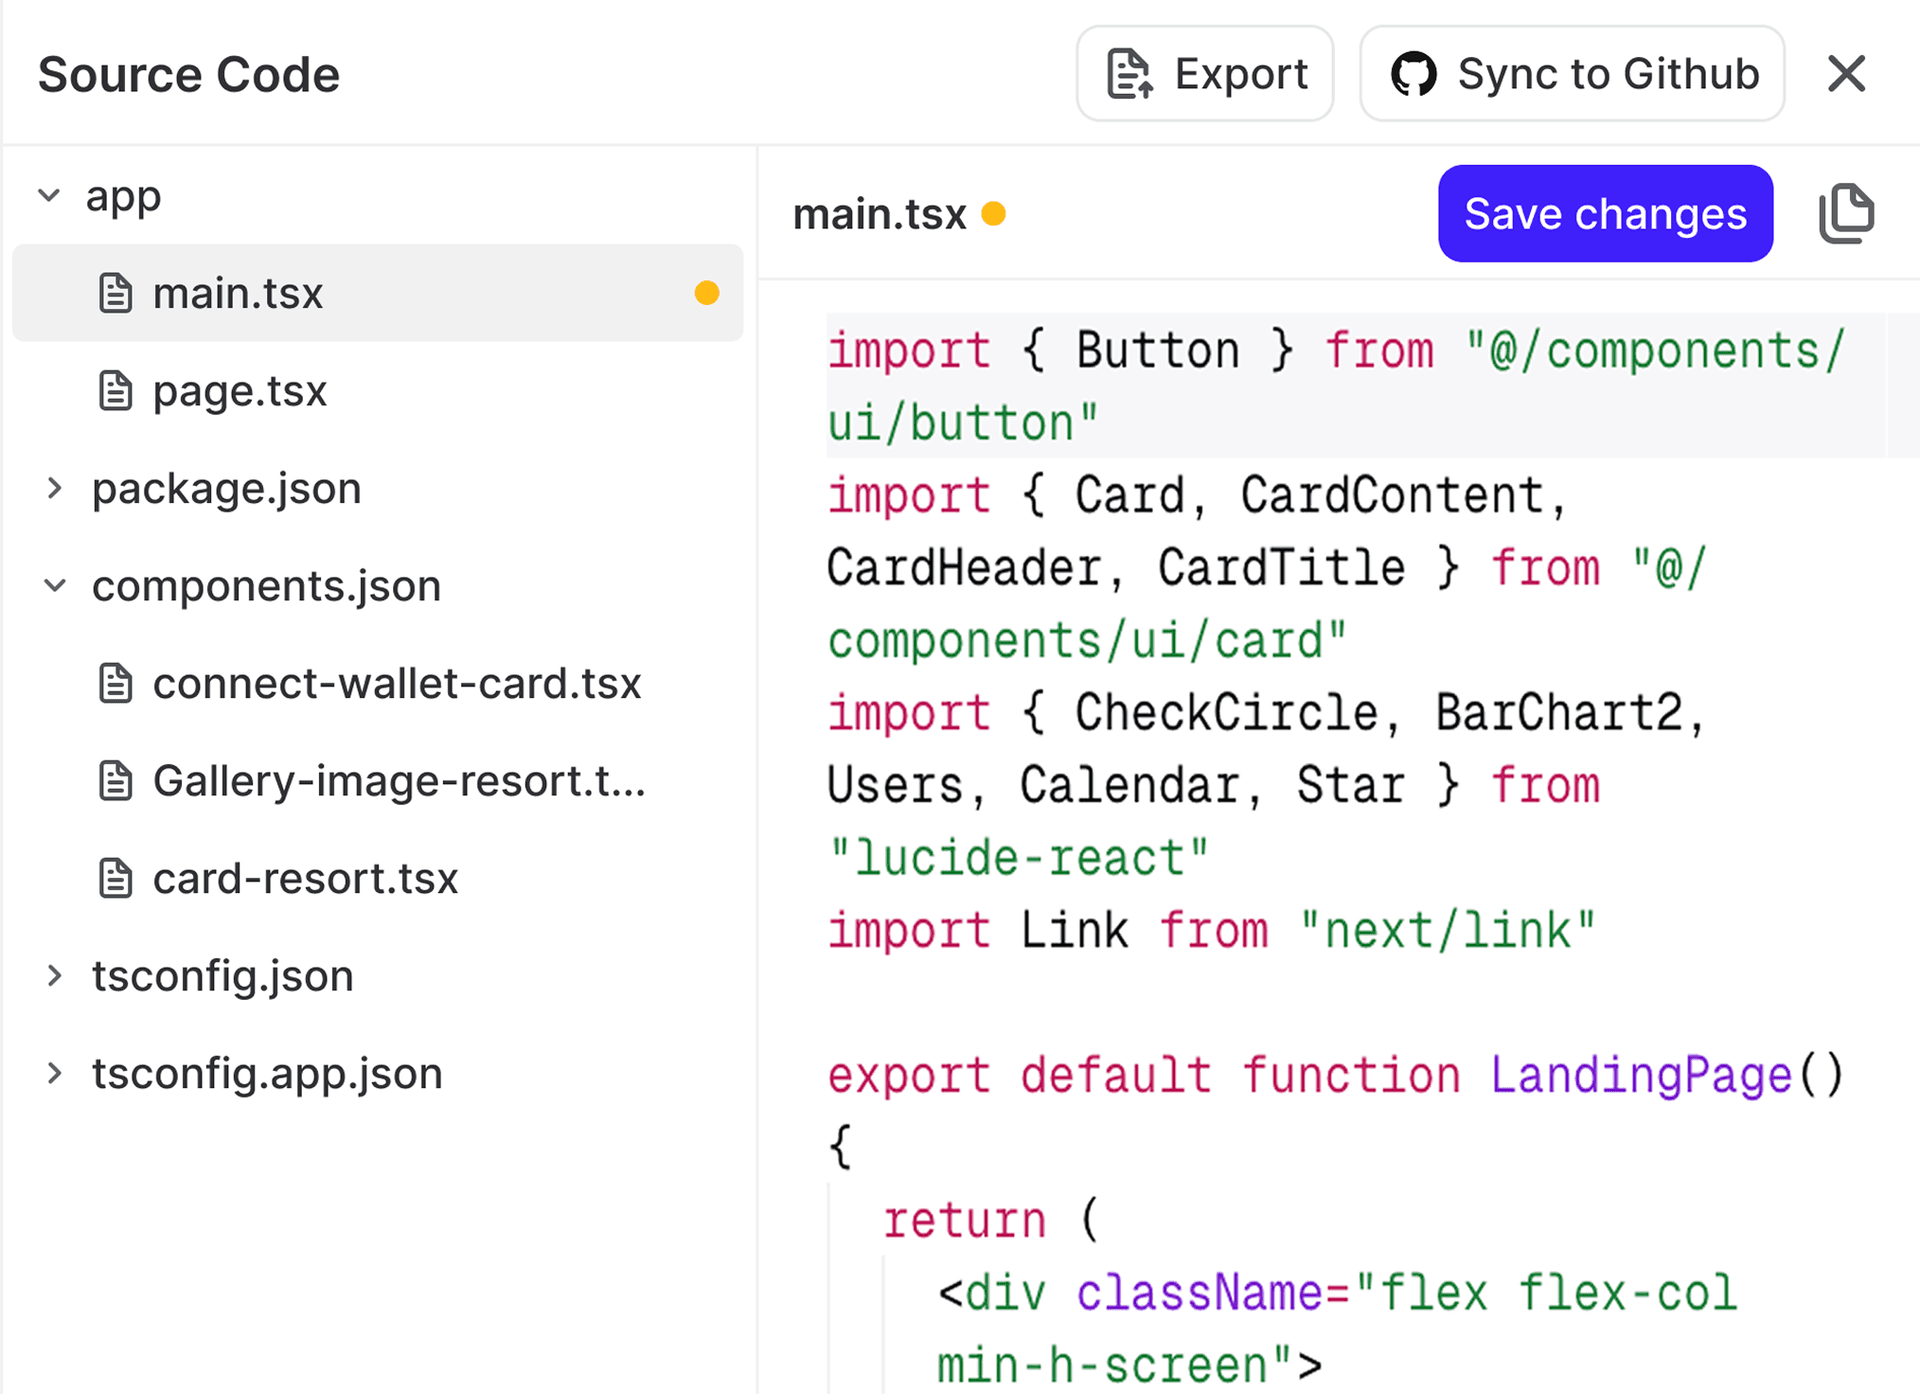The width and height of the screenshot is (1920, 1394).
Task: Expand package.json in the tree
Action: coord(55,488)
